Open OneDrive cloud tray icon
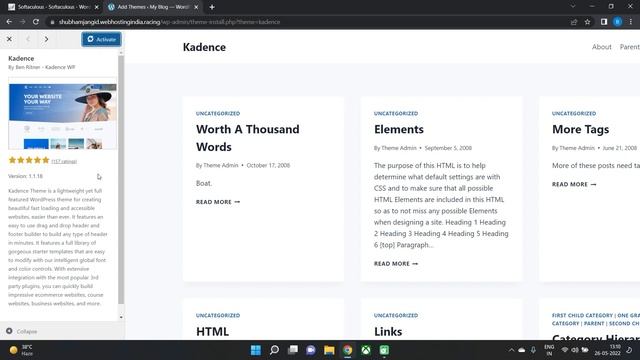This screenshot has height=360, width=640. 522,350
